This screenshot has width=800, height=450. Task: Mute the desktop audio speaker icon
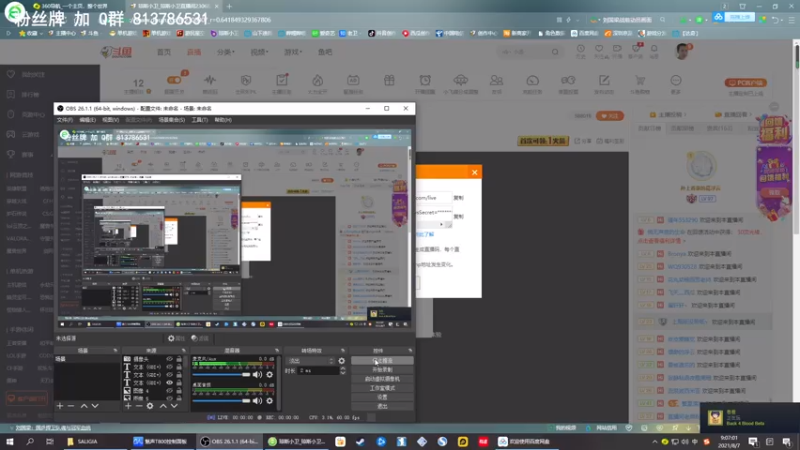pos(257,401)
